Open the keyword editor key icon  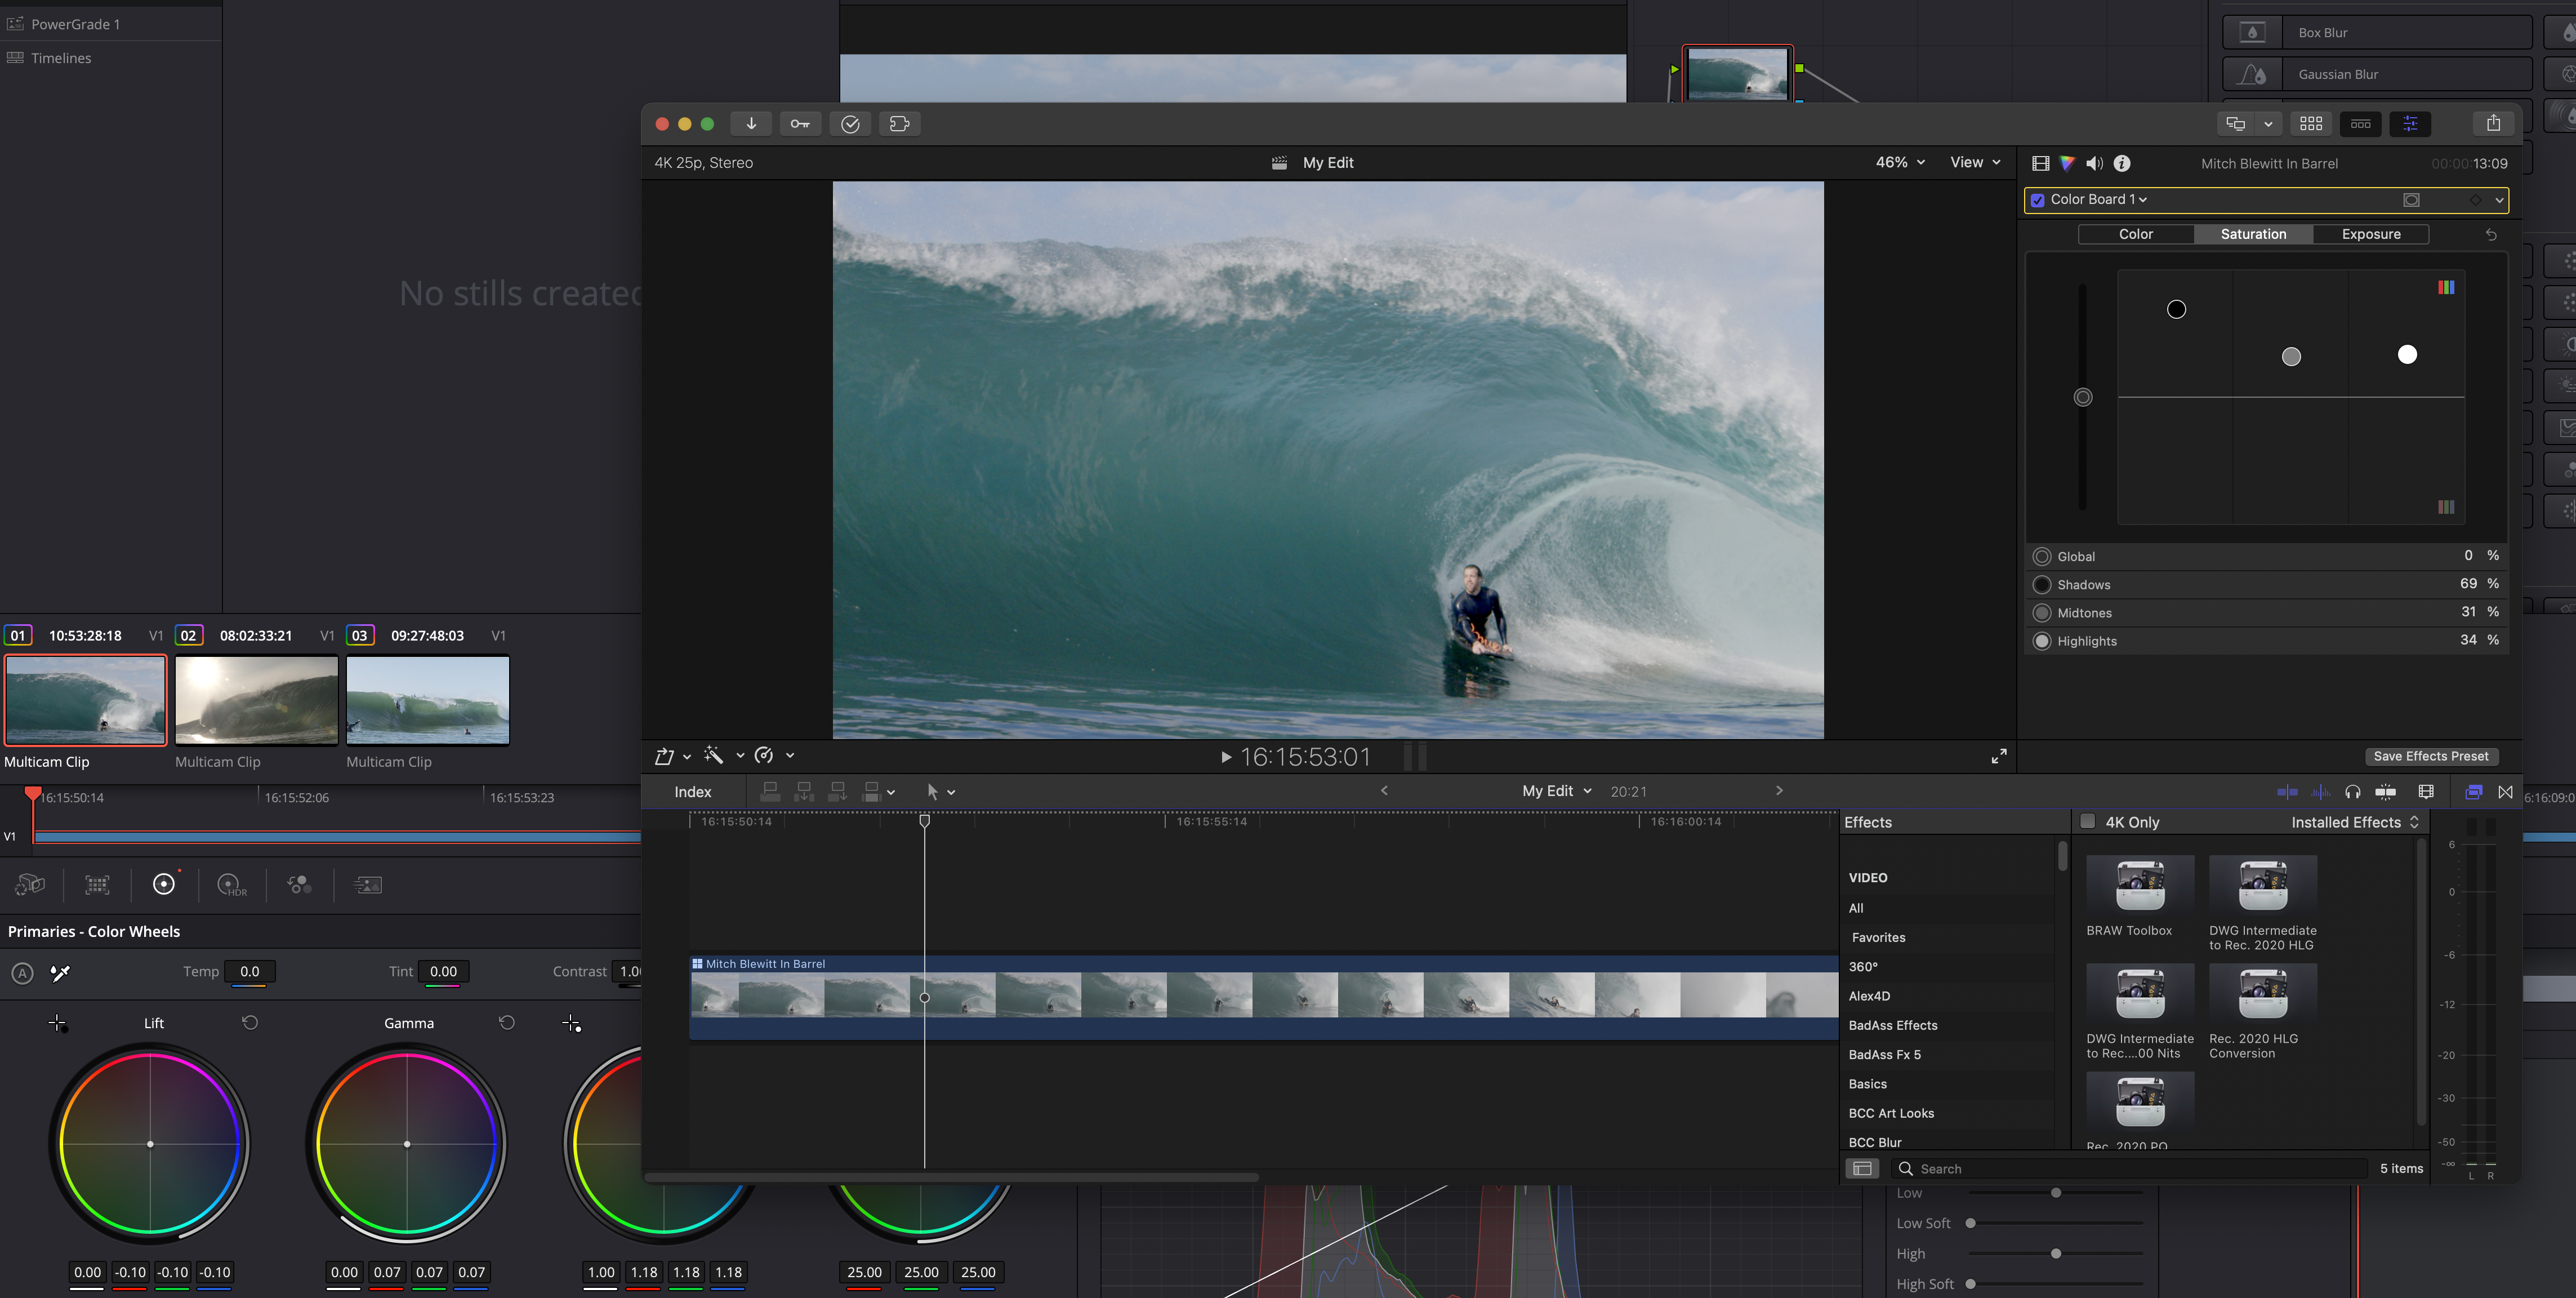(800, 124)
